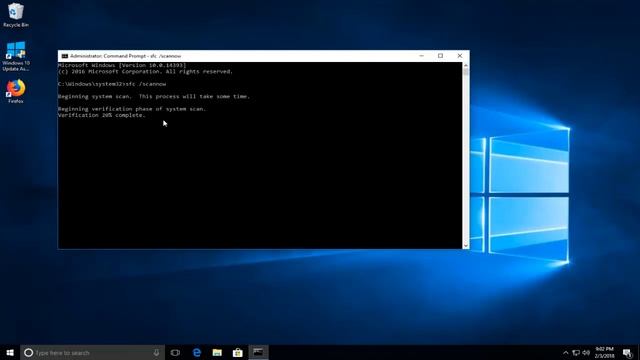640x360 pixels.
Task: Open the network status tray icon
Action: (x=576, y=353)
